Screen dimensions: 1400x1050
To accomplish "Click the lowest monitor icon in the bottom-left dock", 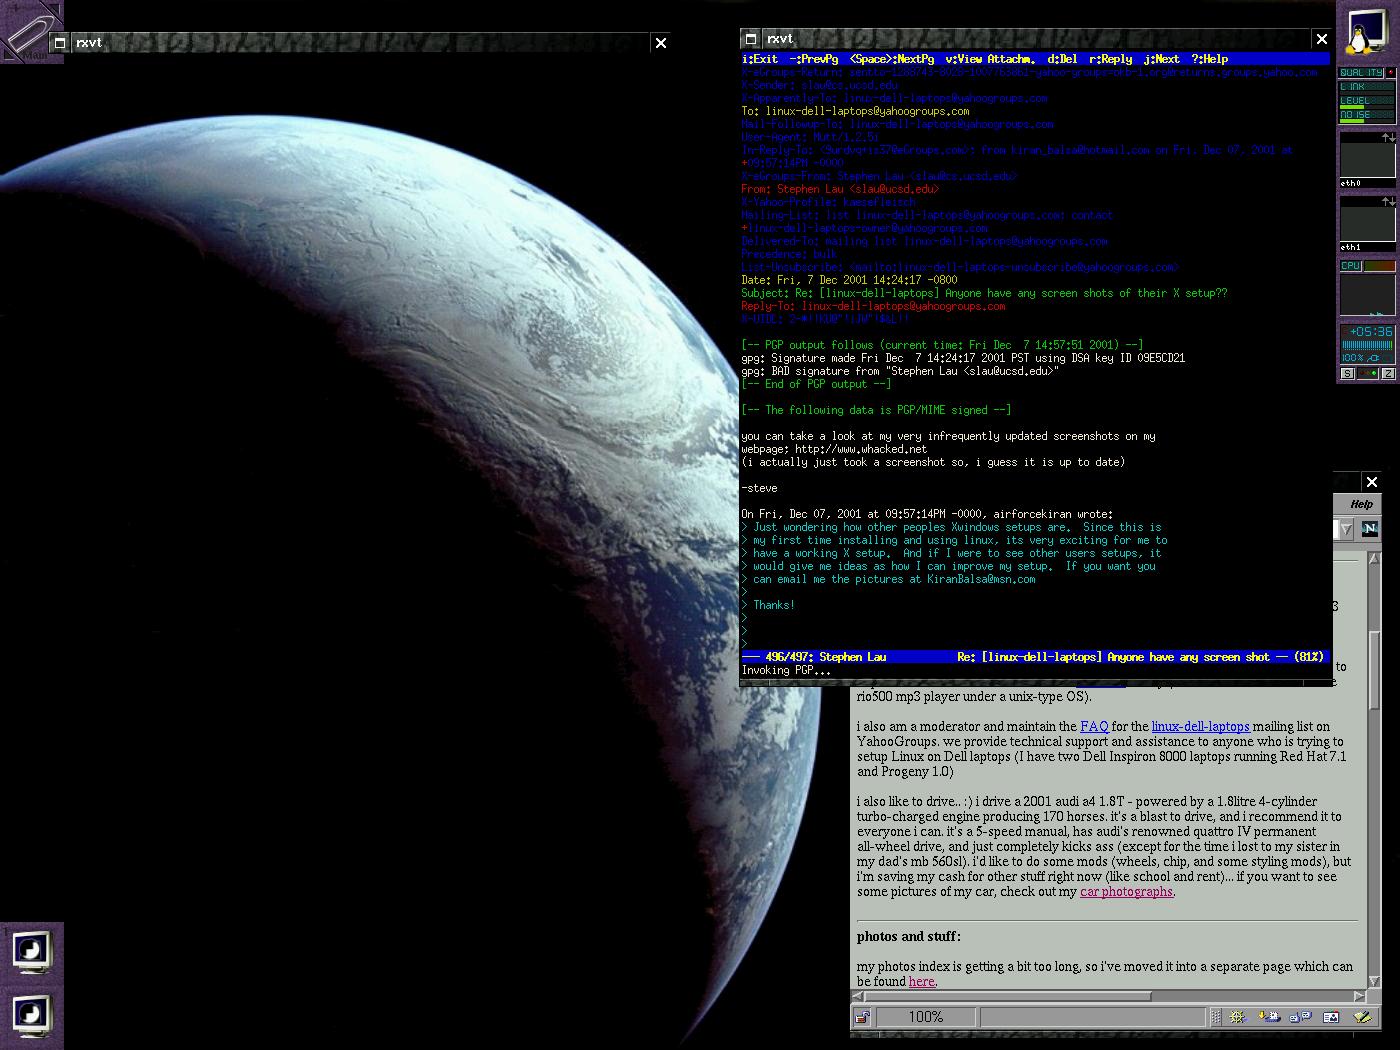I will click(x=31, y=1017).
